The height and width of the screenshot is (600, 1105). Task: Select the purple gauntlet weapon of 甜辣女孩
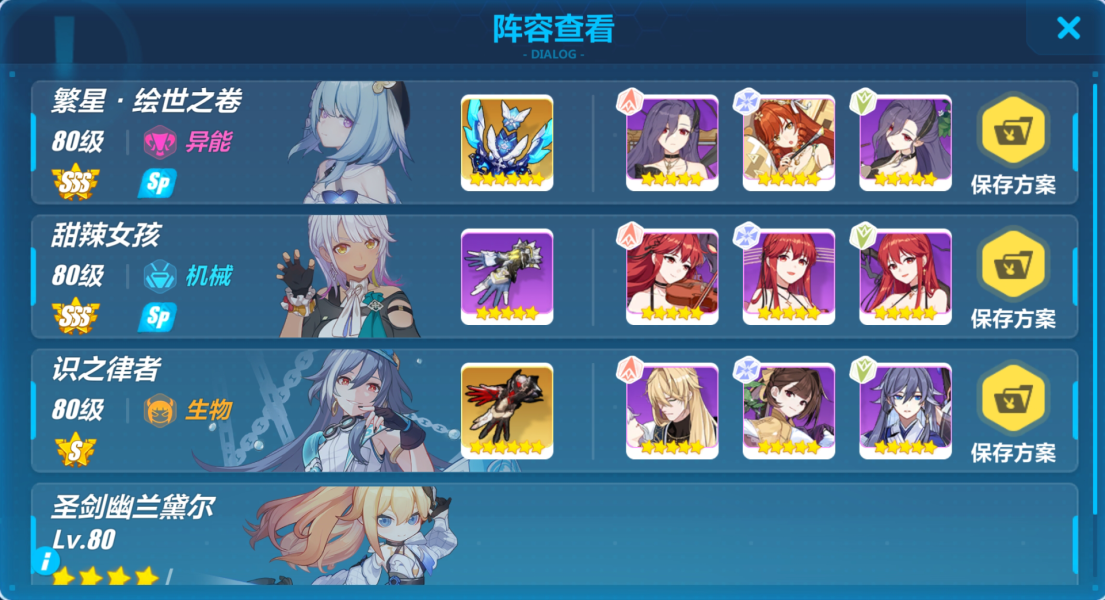(507, 277)
